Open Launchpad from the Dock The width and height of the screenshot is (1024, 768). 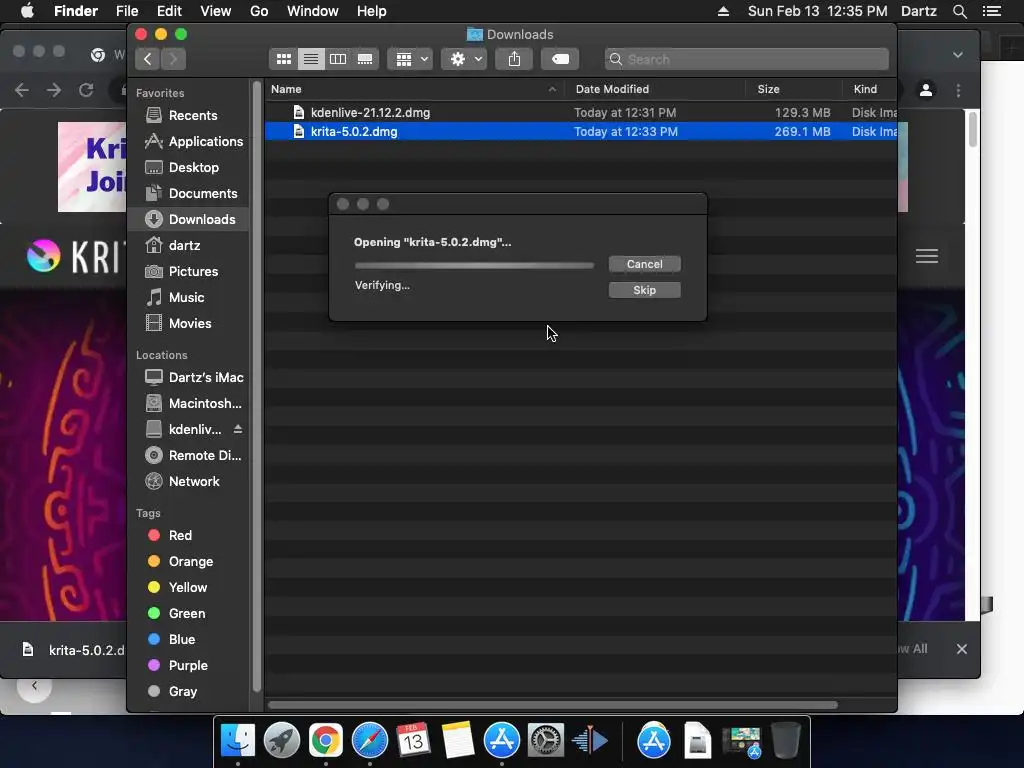(x=281, y=741)
